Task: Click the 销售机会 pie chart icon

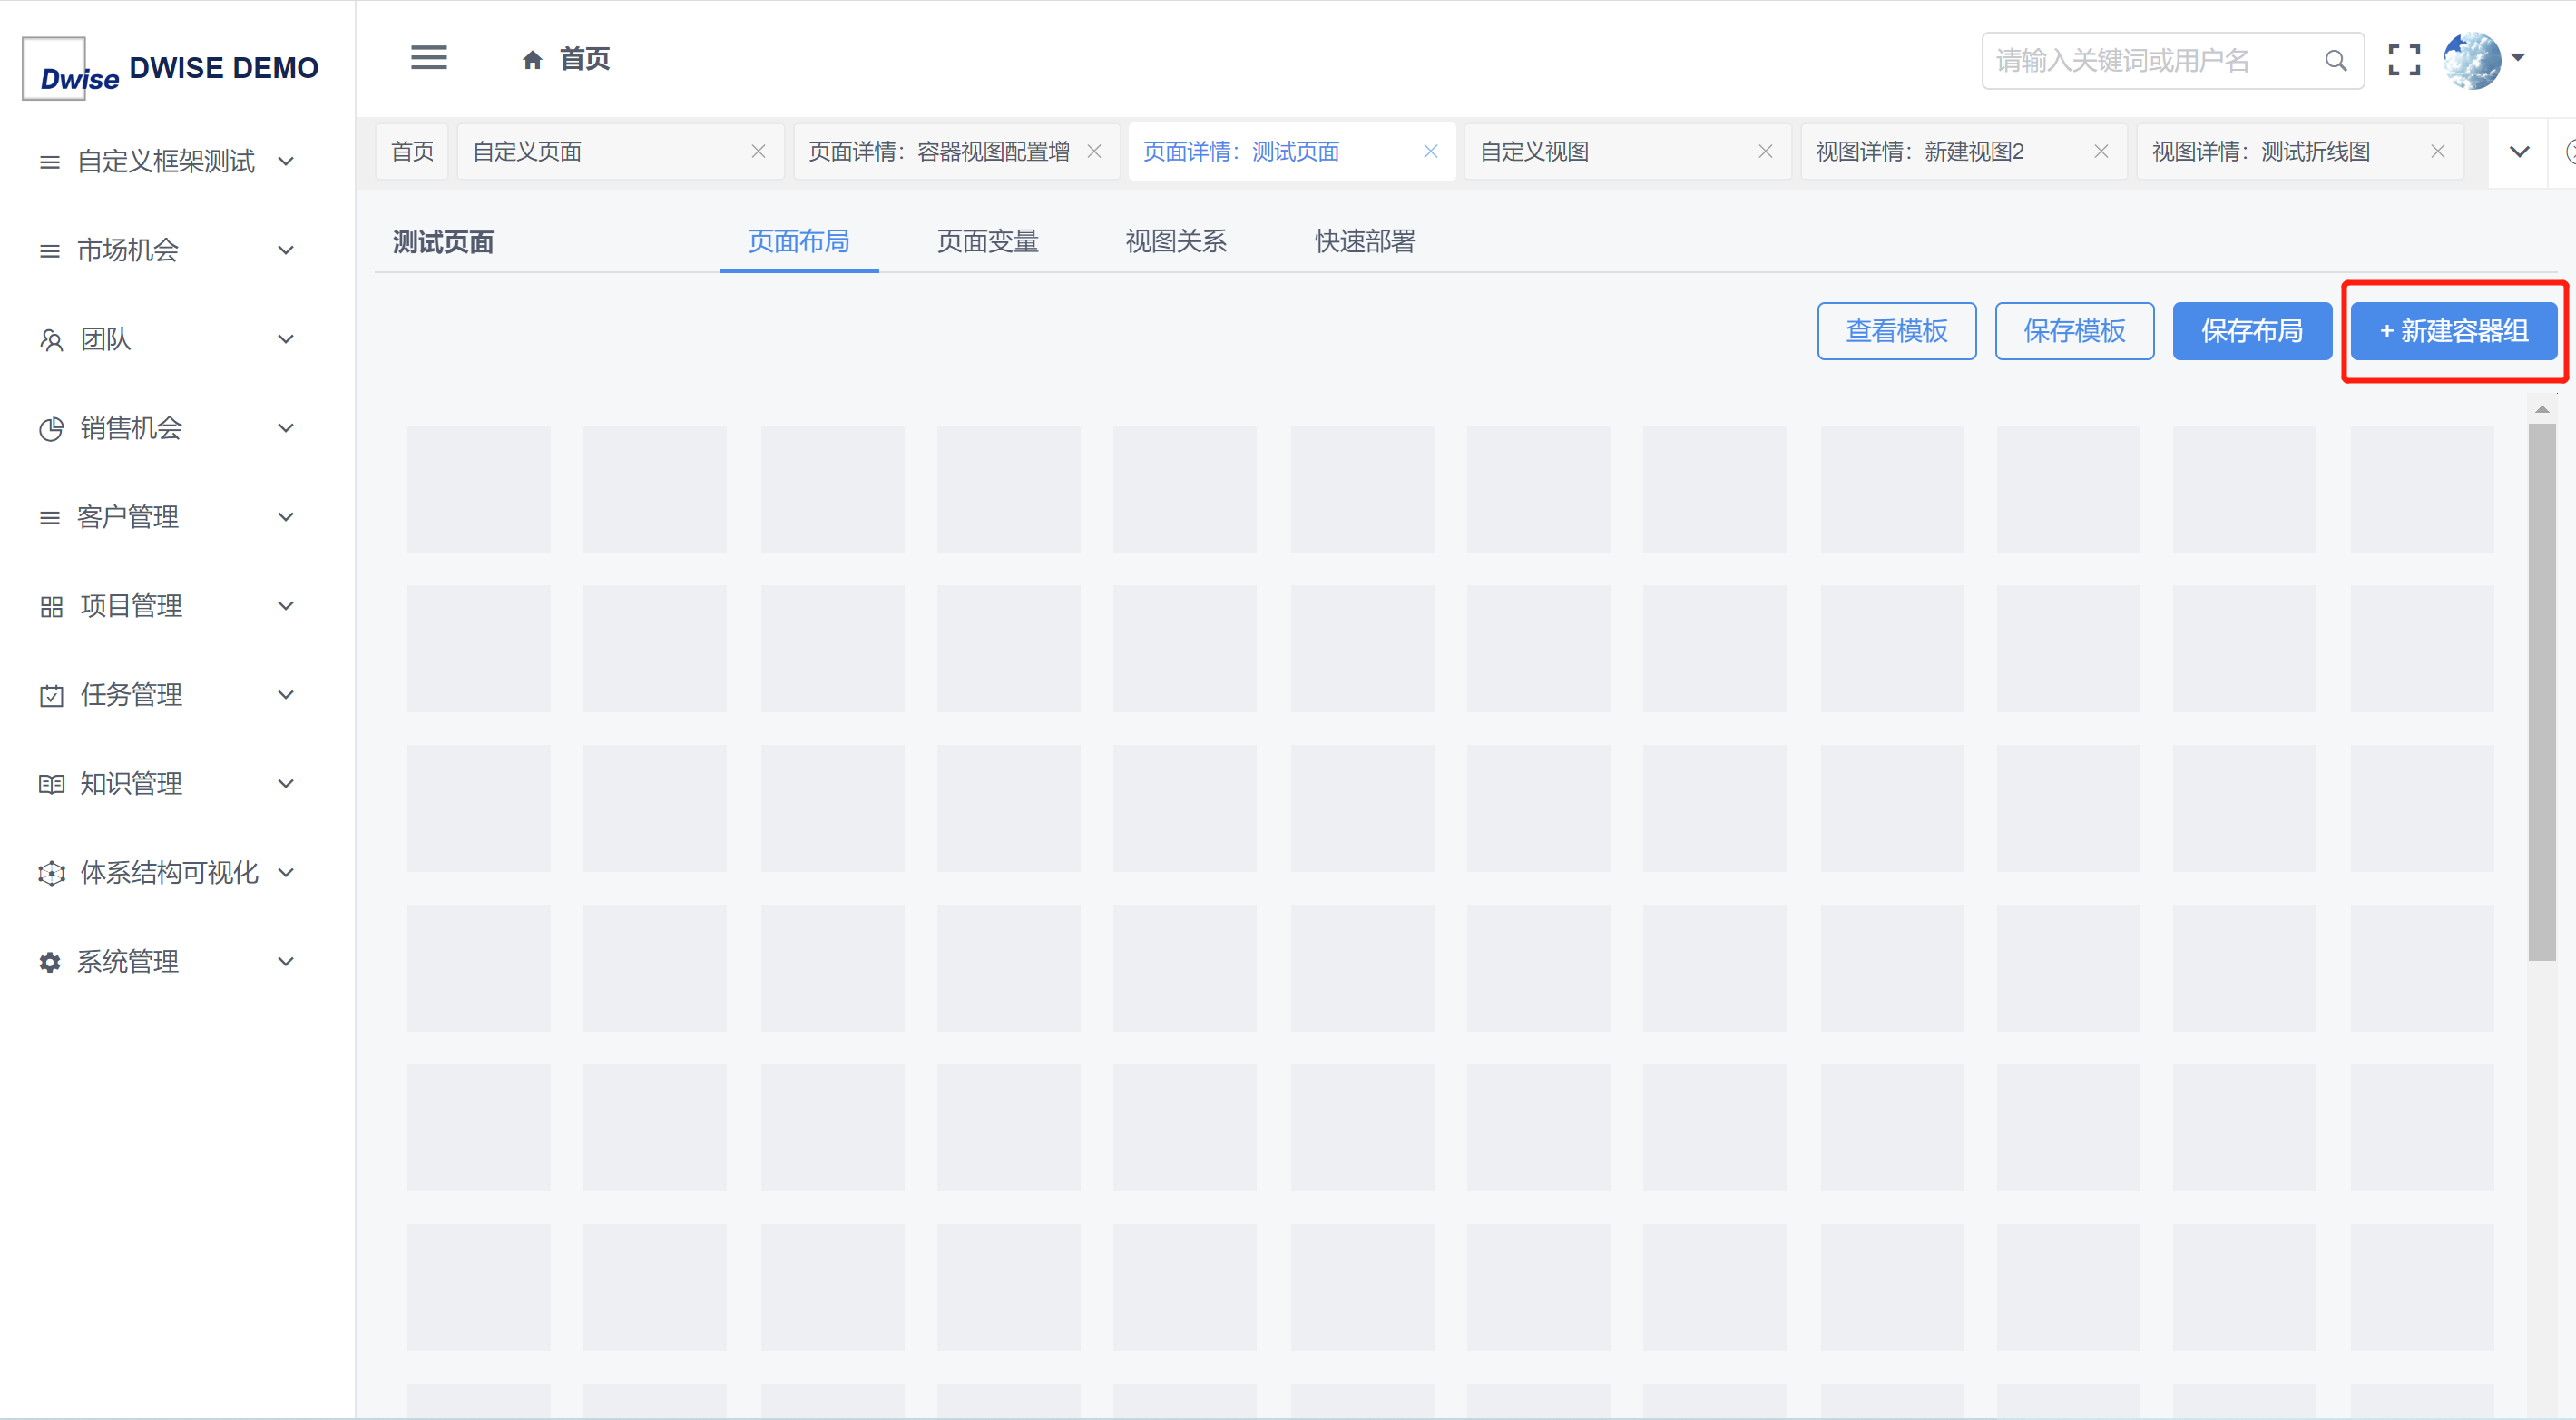Action: pos(51,429)
